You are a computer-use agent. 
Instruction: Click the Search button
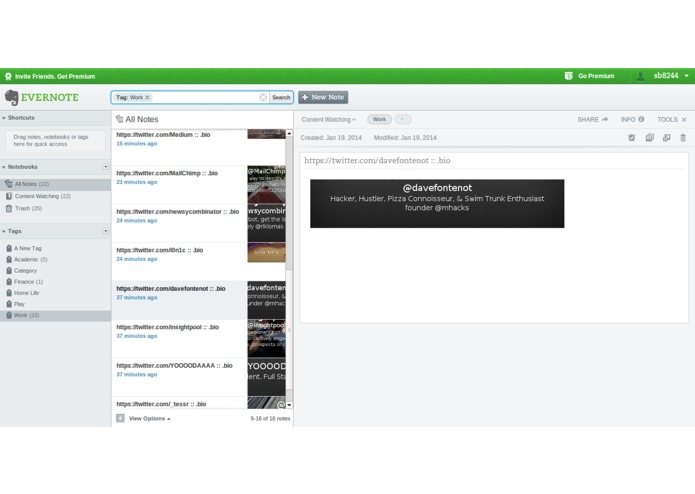click(281, 97)
